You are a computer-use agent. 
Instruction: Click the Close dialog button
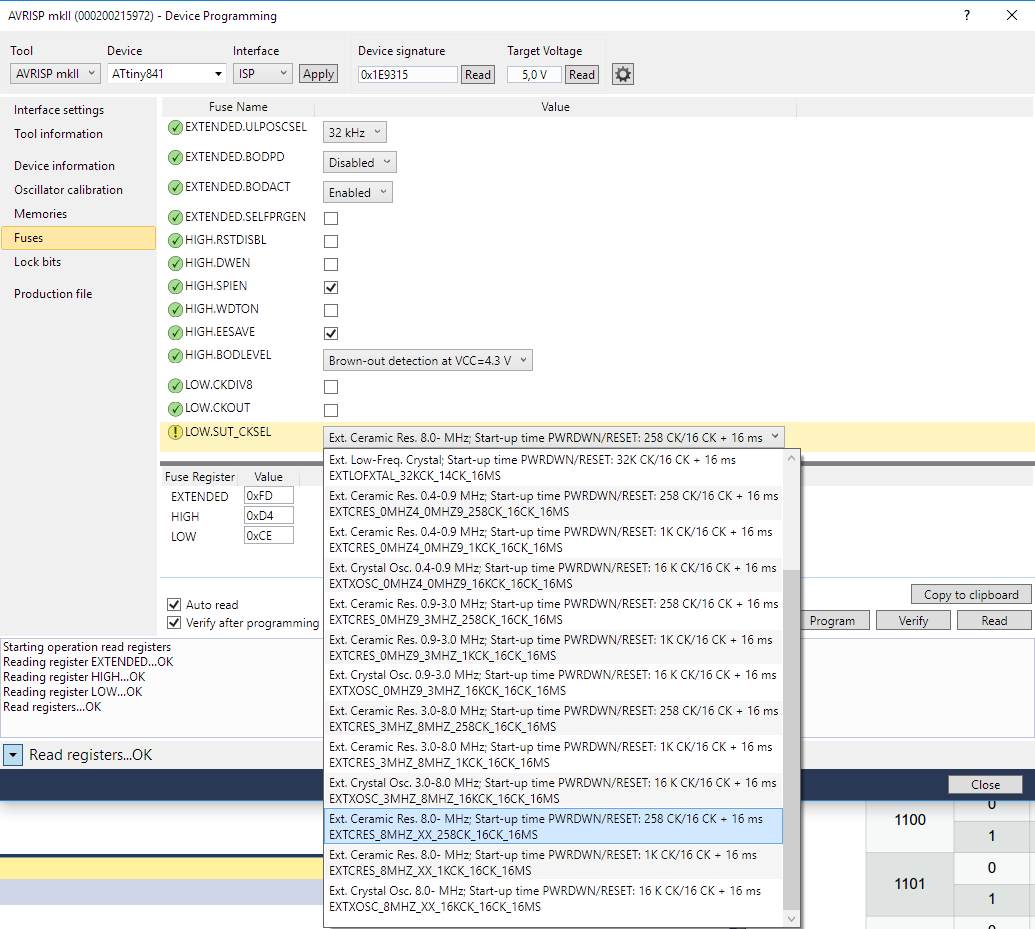click(985, 784)
